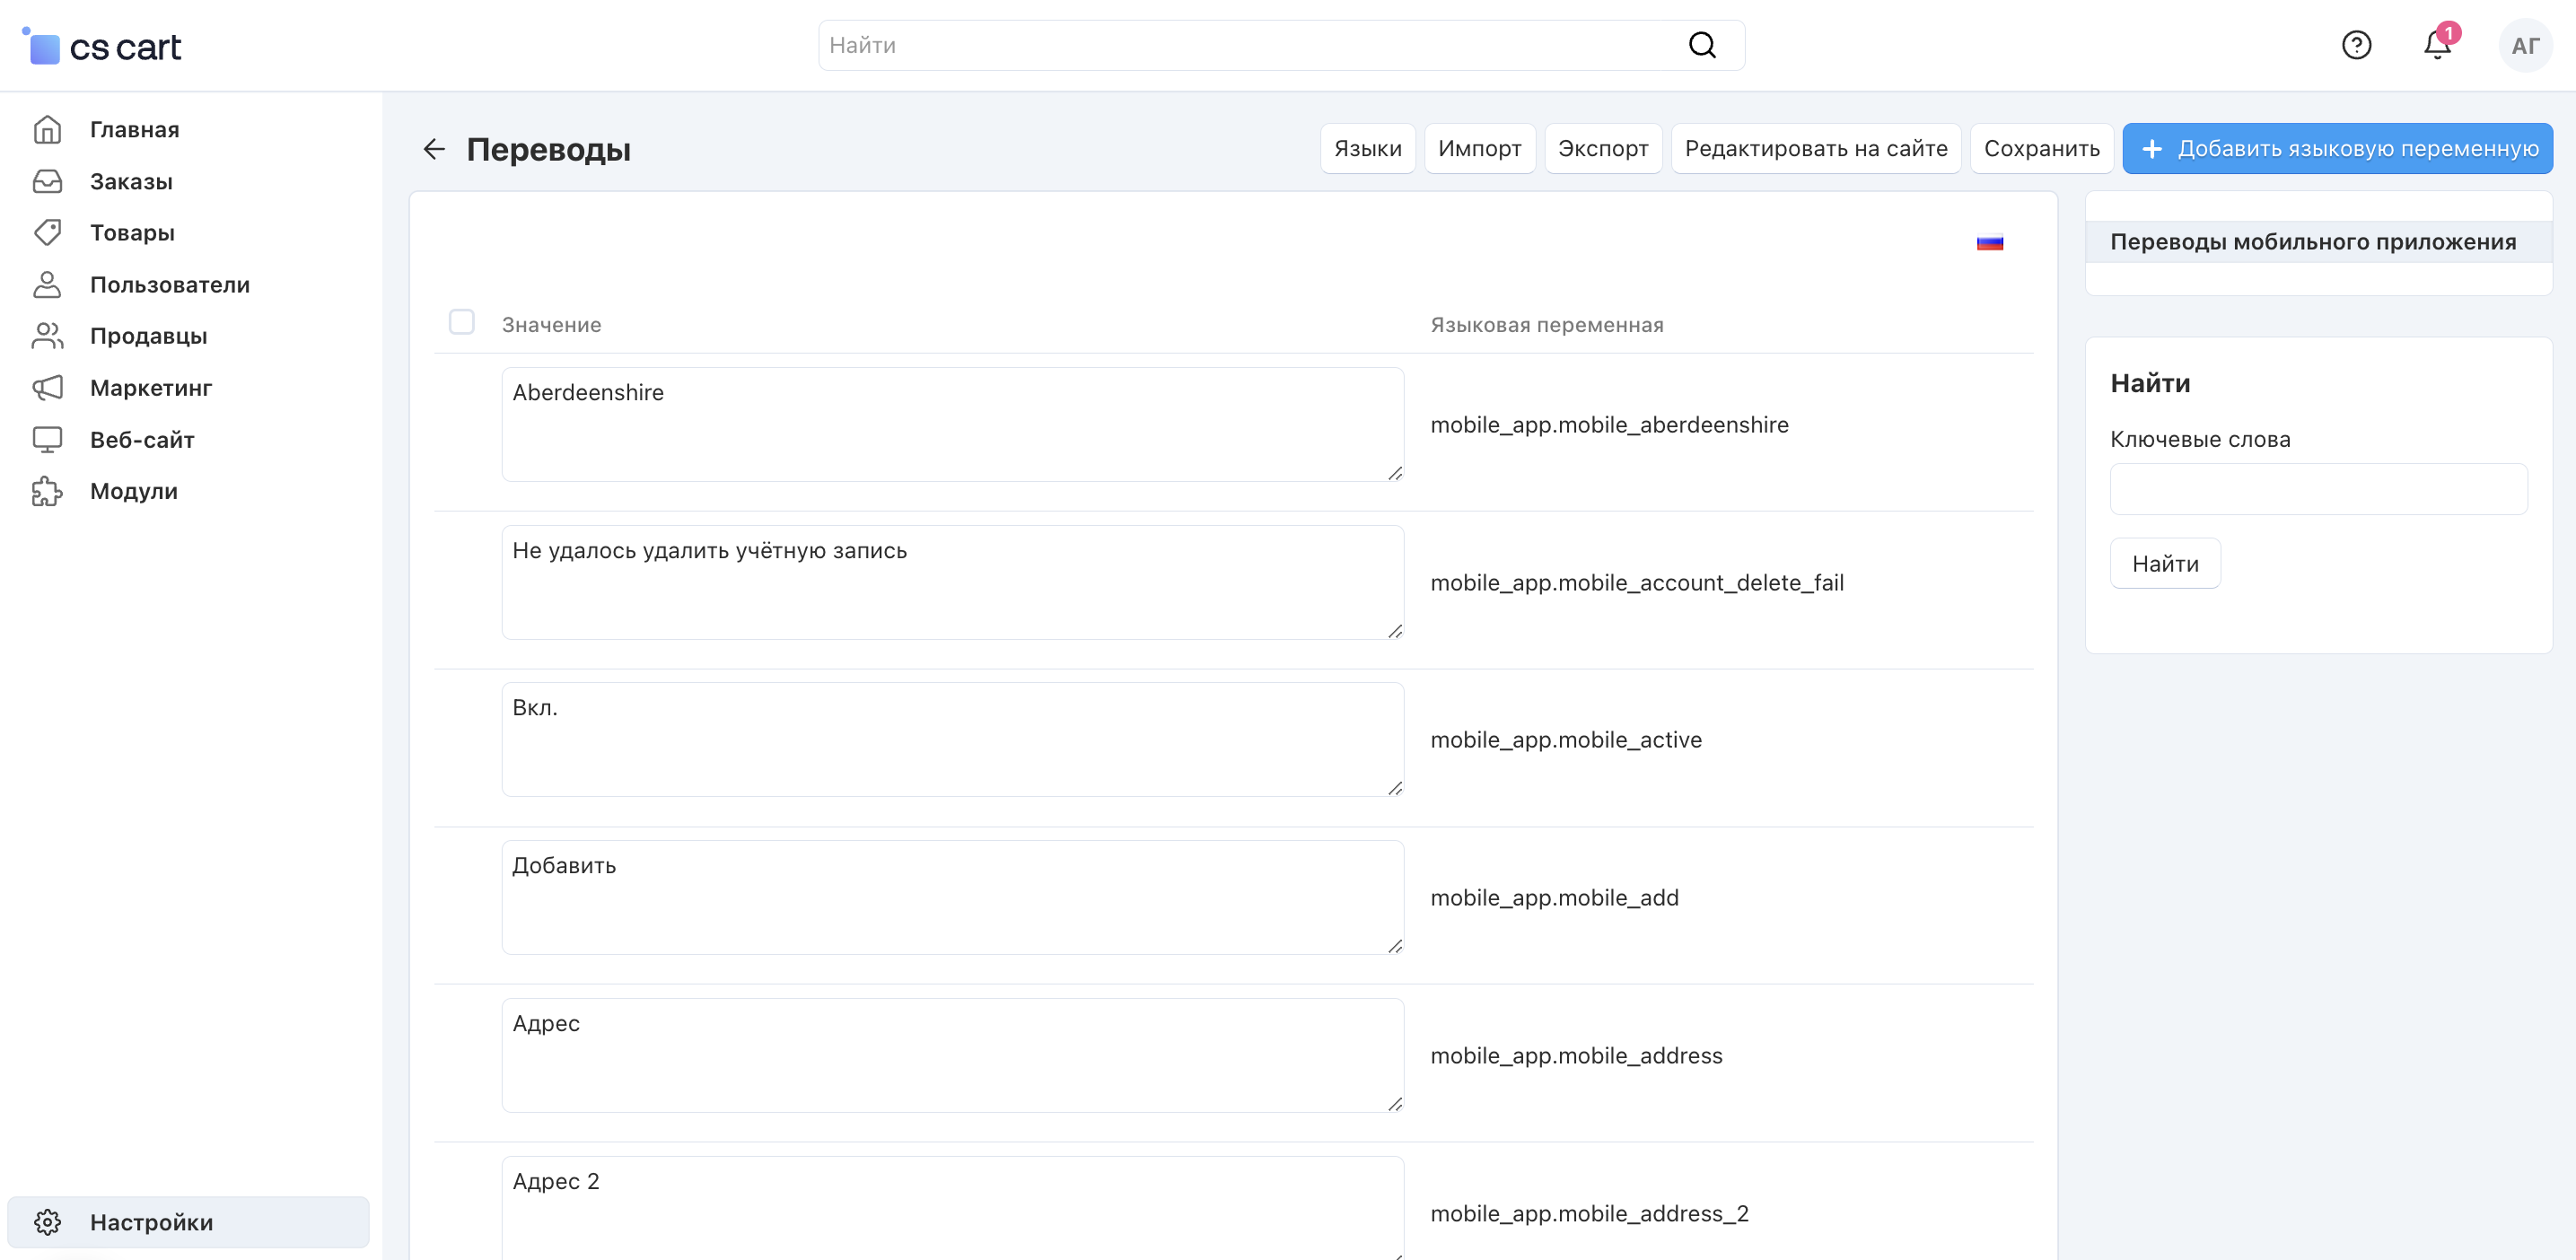The height and width of the screenshot is (1260, 2576).
Task: Click Добавить языковую переменную button
Action: [x=2337, y=149]
